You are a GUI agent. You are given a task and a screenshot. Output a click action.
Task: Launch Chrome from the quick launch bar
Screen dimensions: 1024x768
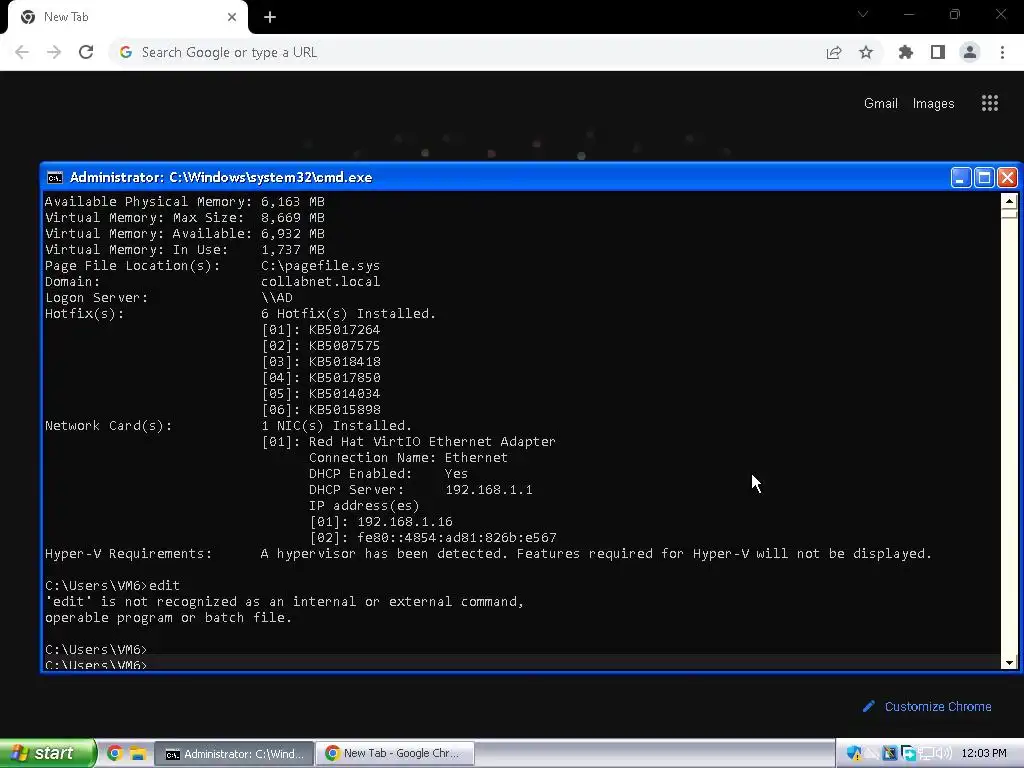115,753
